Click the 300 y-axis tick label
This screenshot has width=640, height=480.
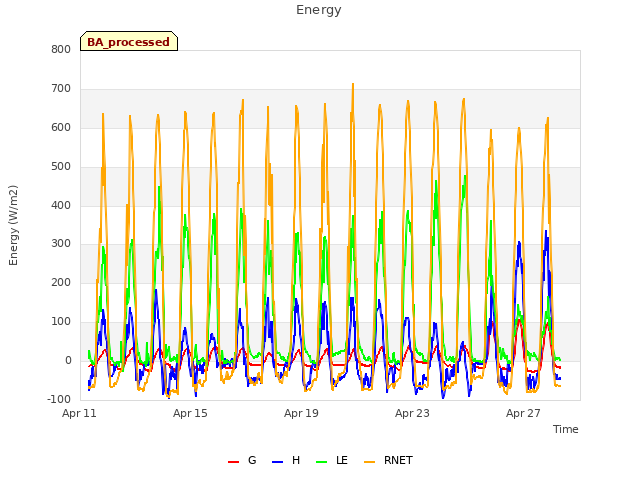coord(61,244)
